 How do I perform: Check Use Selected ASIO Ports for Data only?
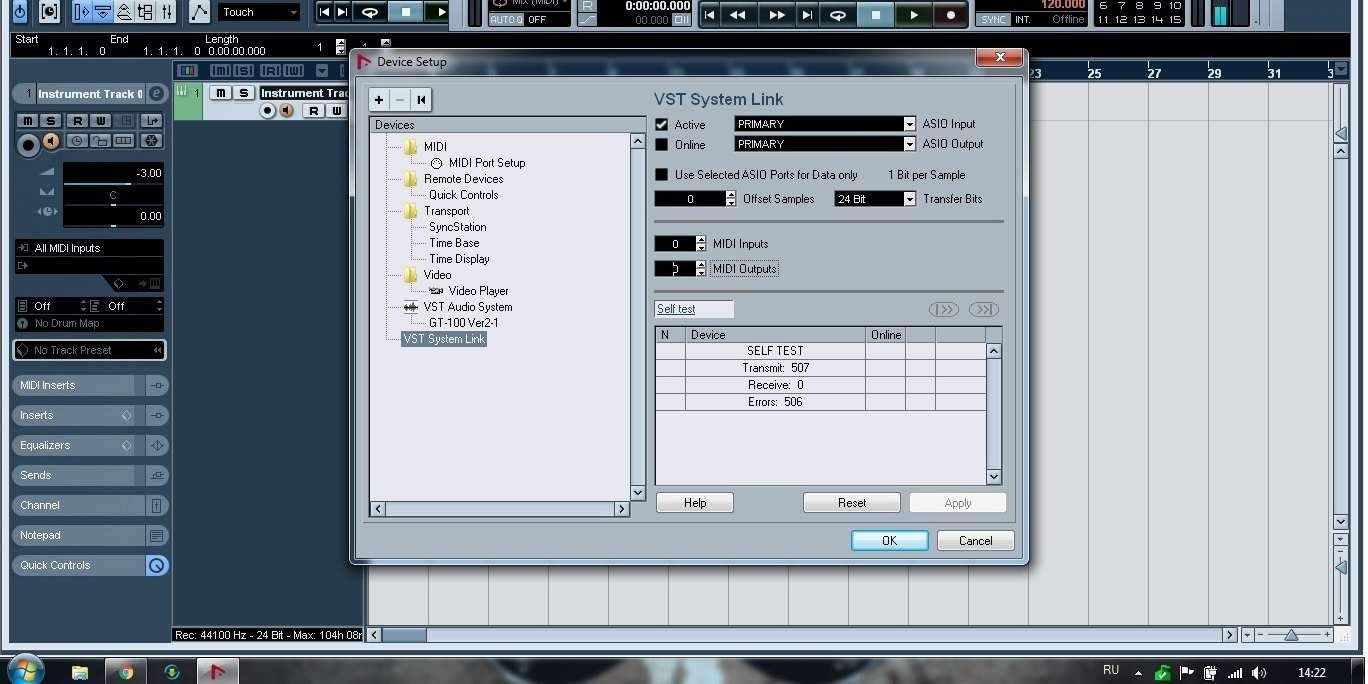[661, 175]
